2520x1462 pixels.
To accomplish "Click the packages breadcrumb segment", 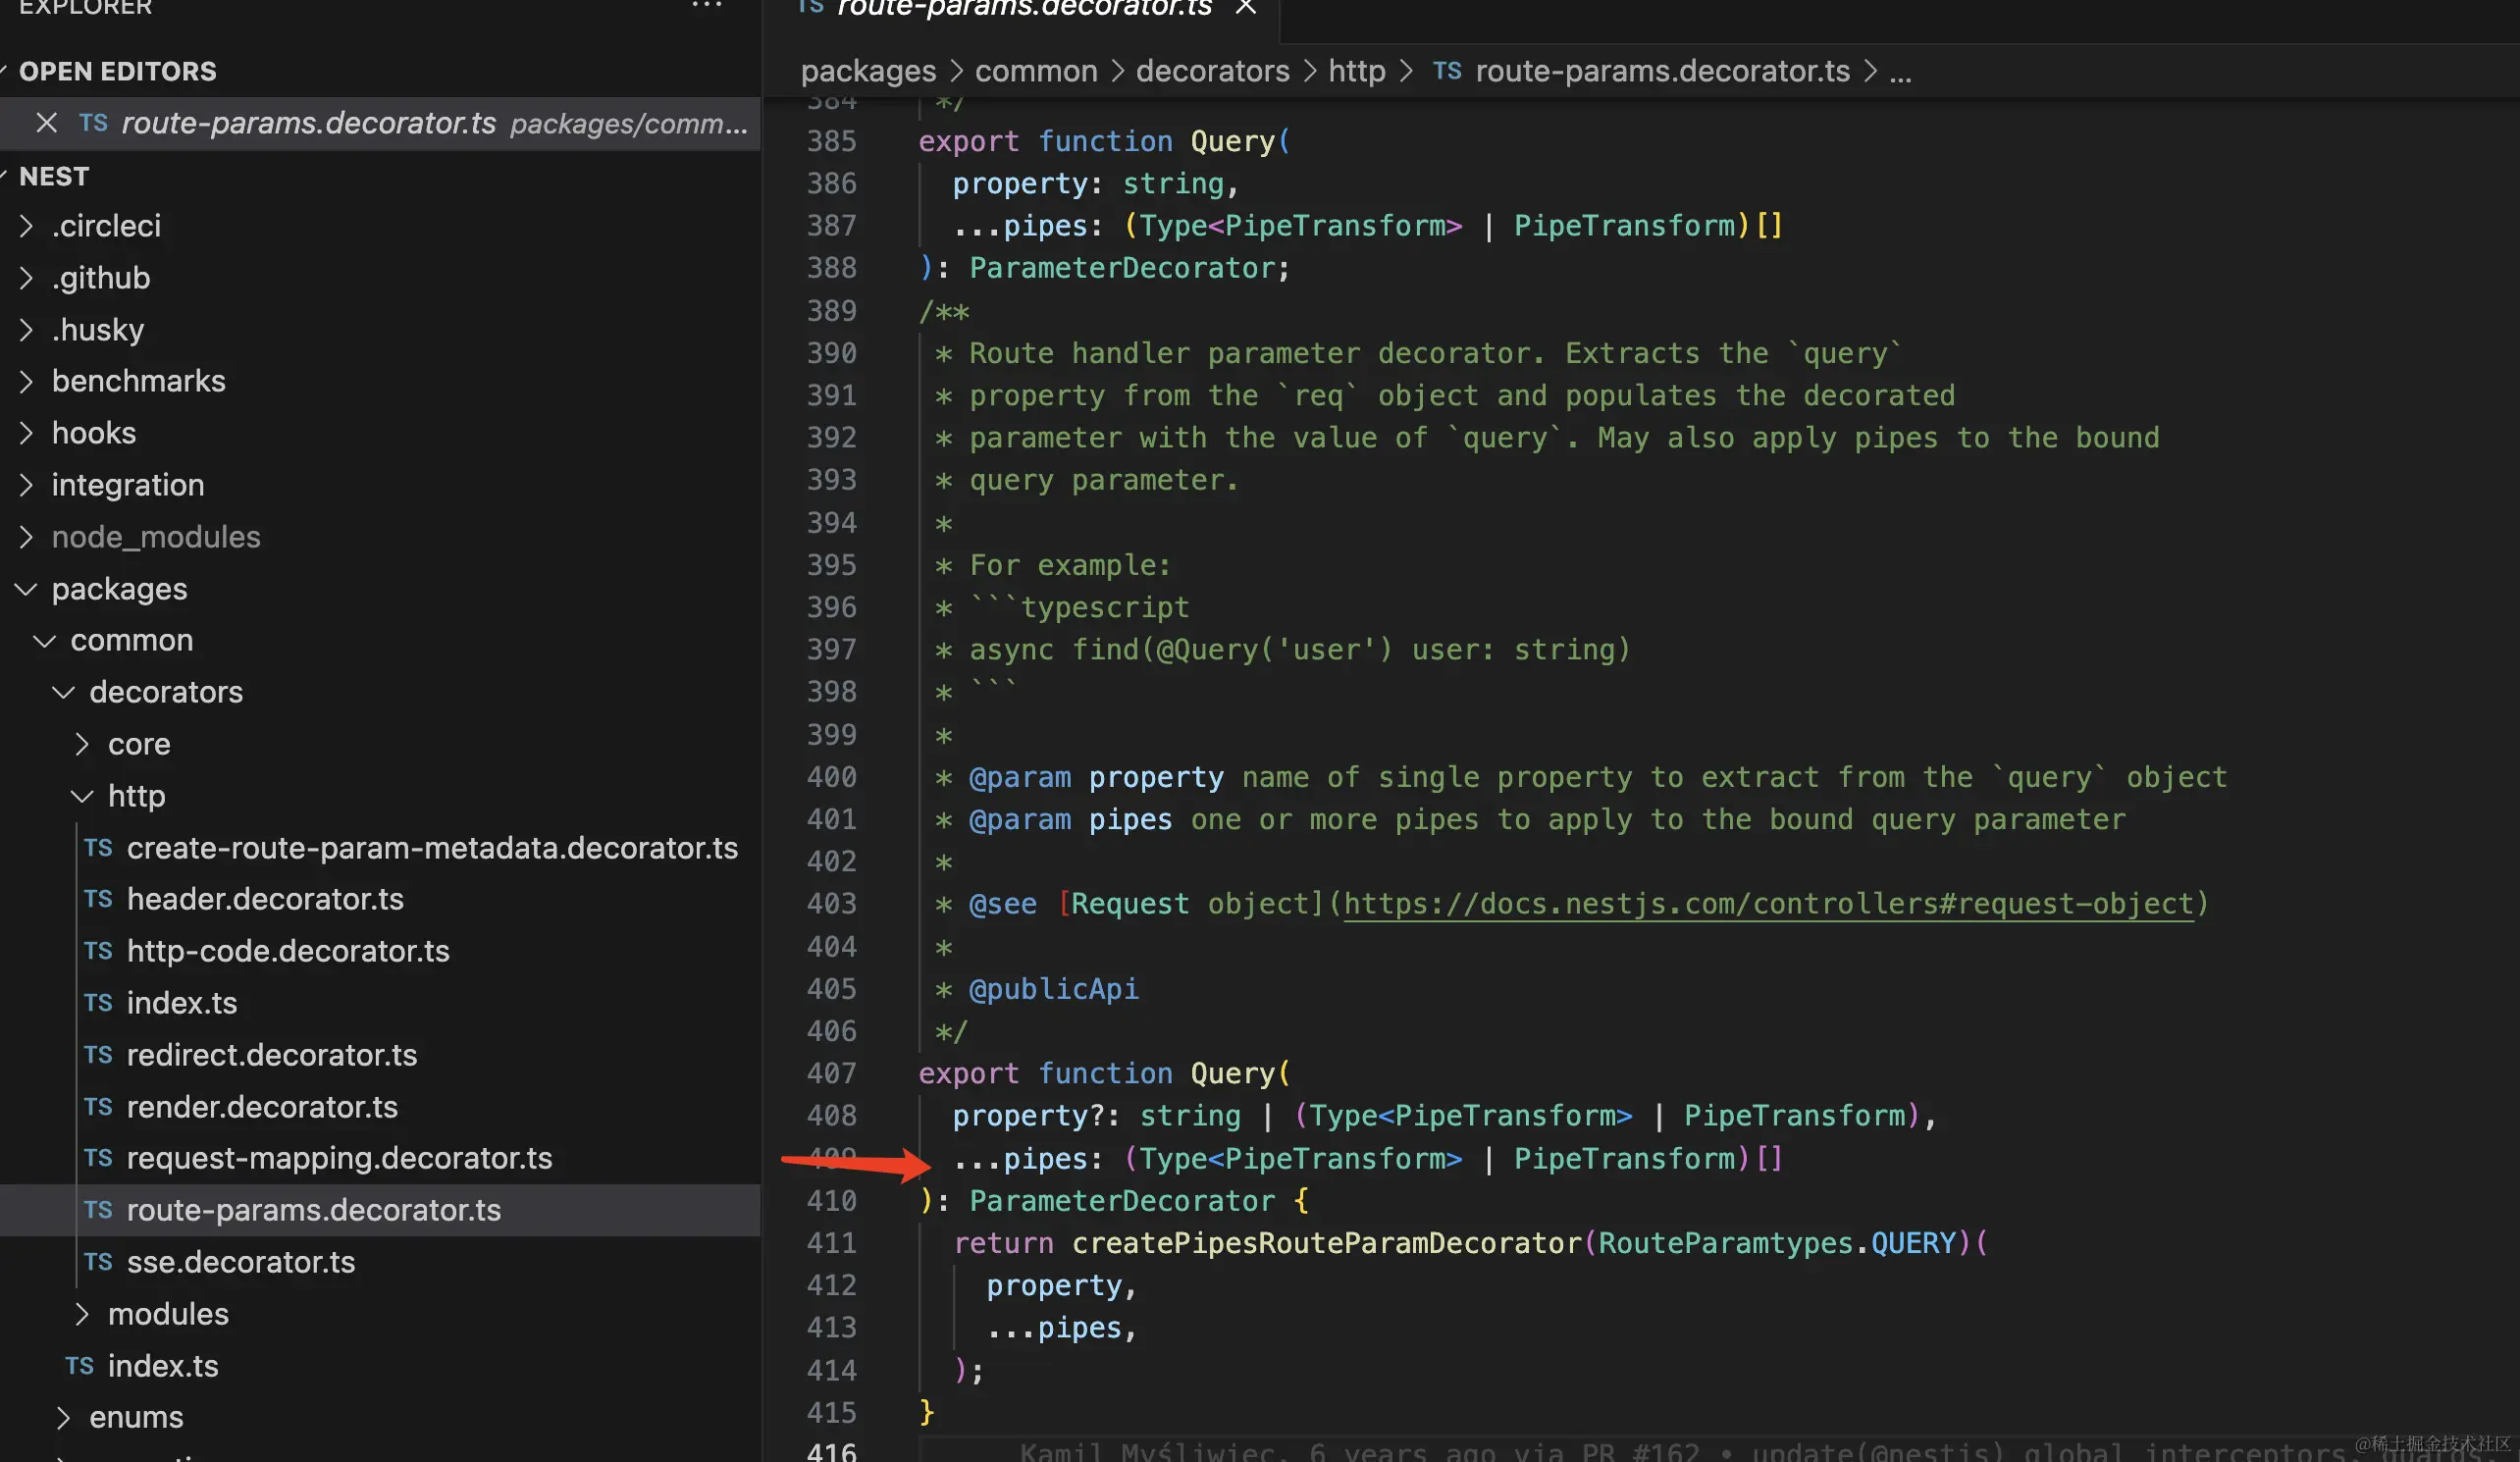I will (868, 71).
